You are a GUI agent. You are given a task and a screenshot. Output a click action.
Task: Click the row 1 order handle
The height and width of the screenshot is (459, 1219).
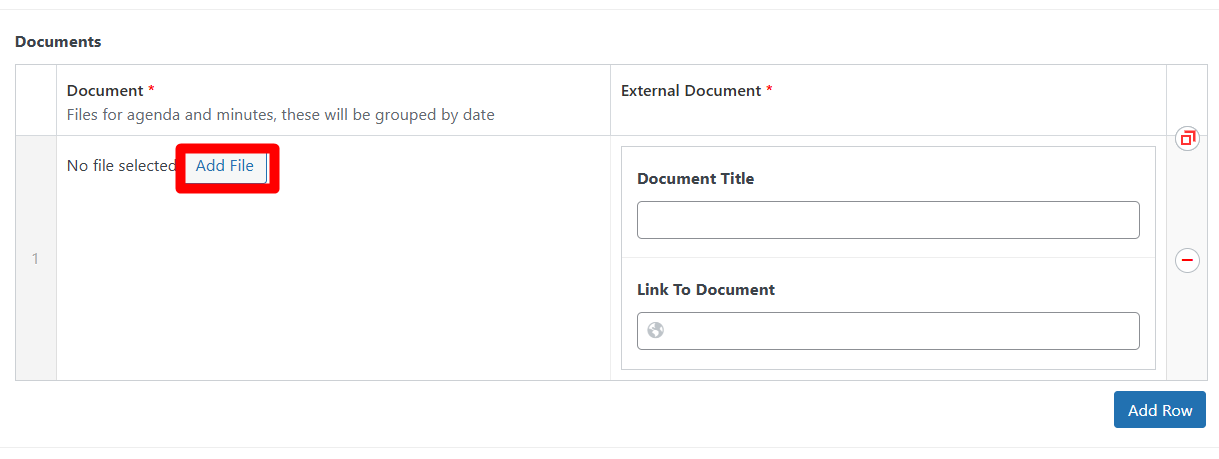(35, 259)
